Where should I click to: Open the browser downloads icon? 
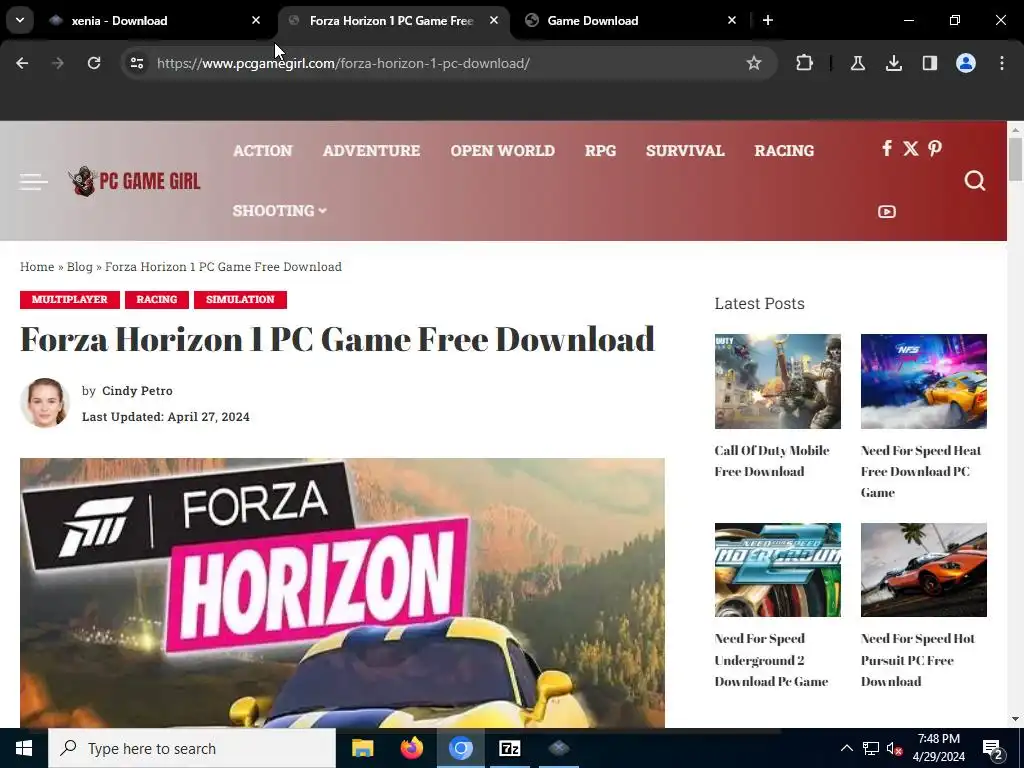pos(893,63)
